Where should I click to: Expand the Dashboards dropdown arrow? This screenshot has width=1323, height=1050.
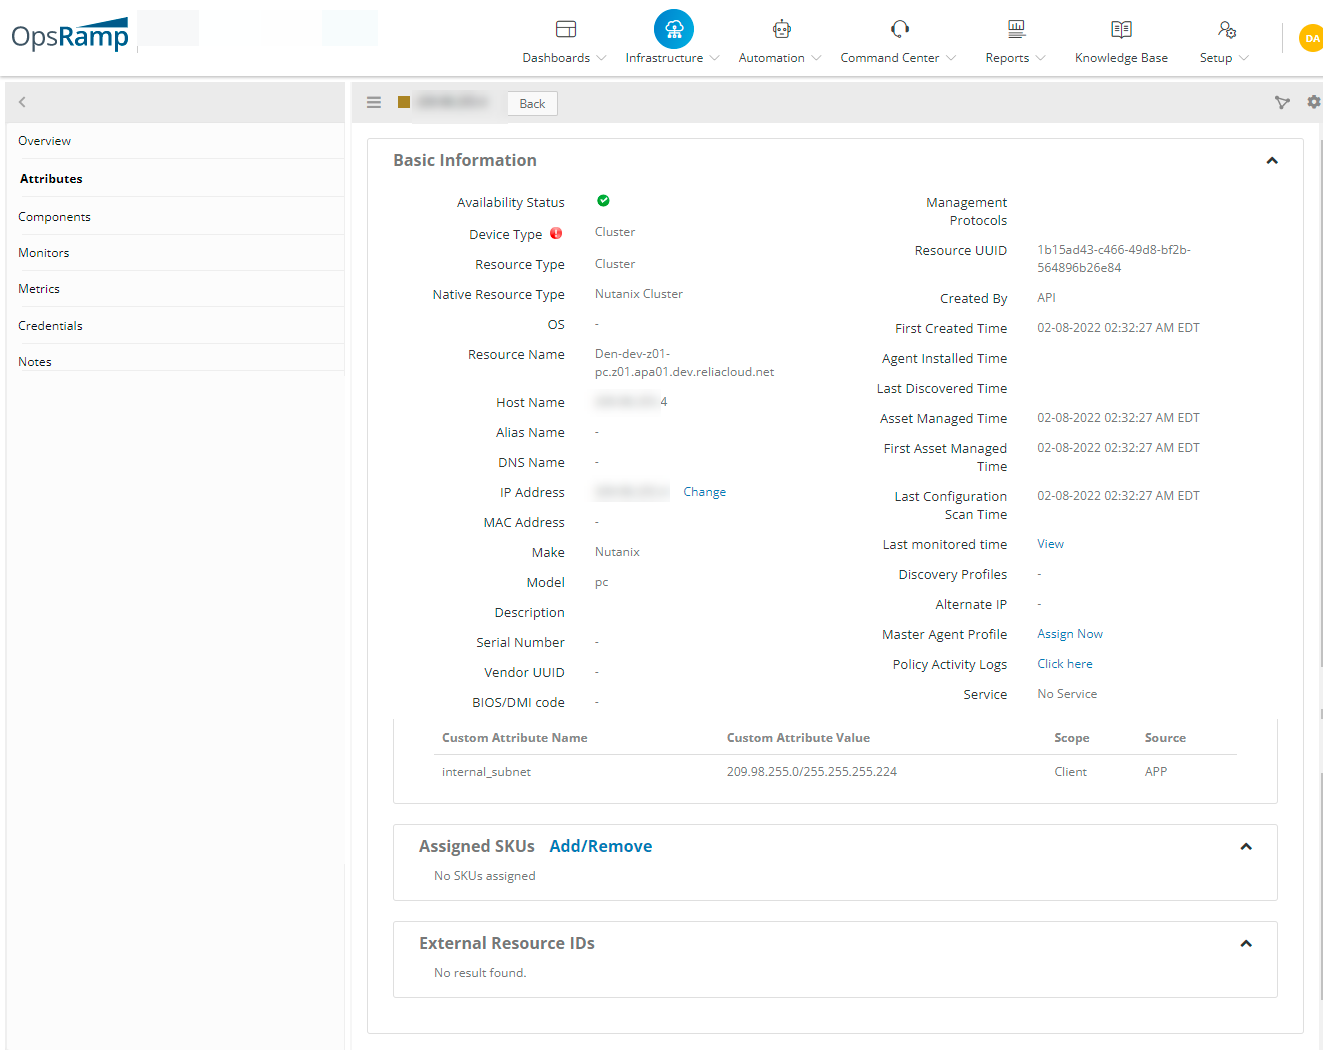[601, 58]
